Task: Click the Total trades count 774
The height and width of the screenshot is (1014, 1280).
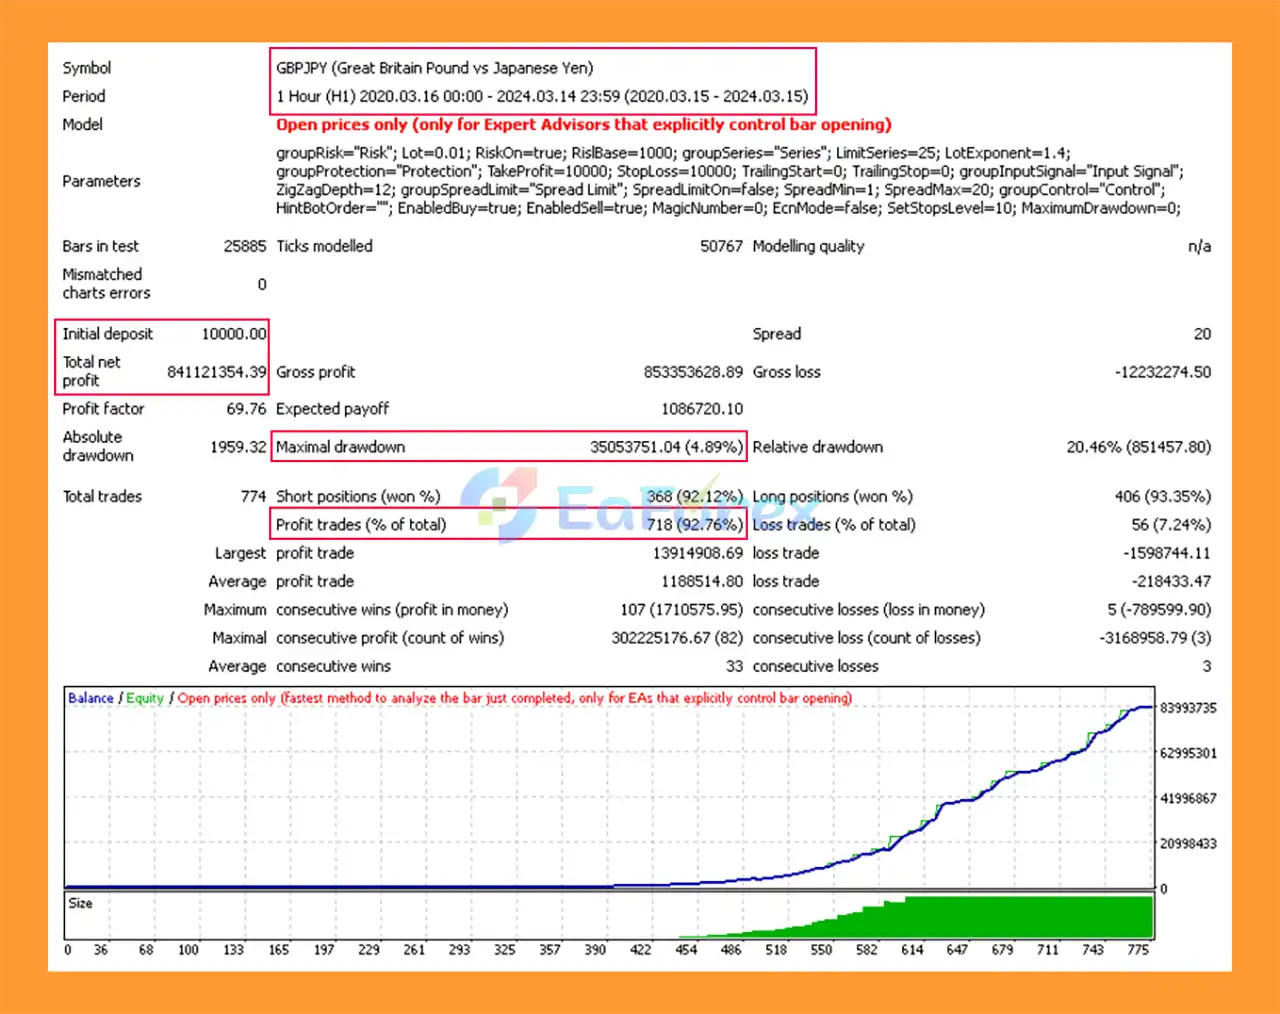Action: pos(253,496)
